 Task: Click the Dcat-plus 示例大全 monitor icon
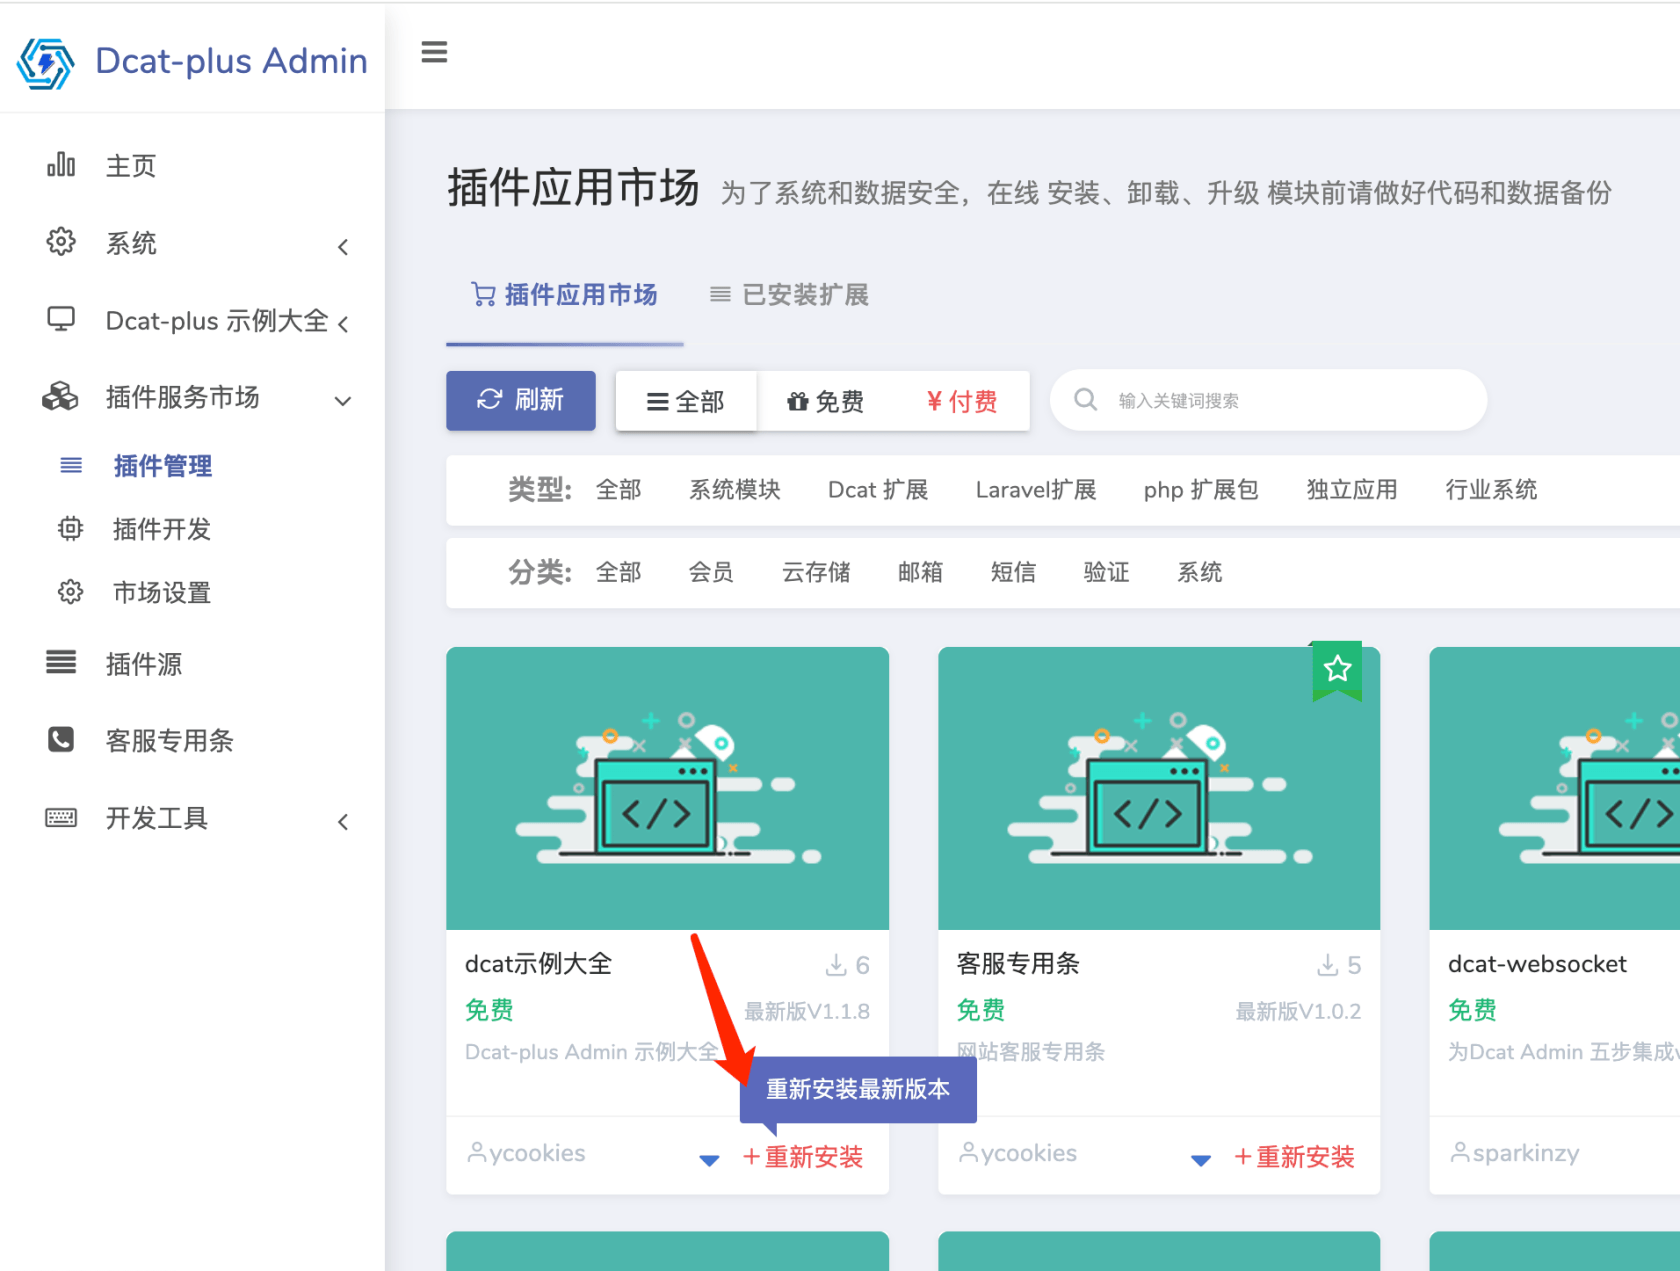click(61, 319)
